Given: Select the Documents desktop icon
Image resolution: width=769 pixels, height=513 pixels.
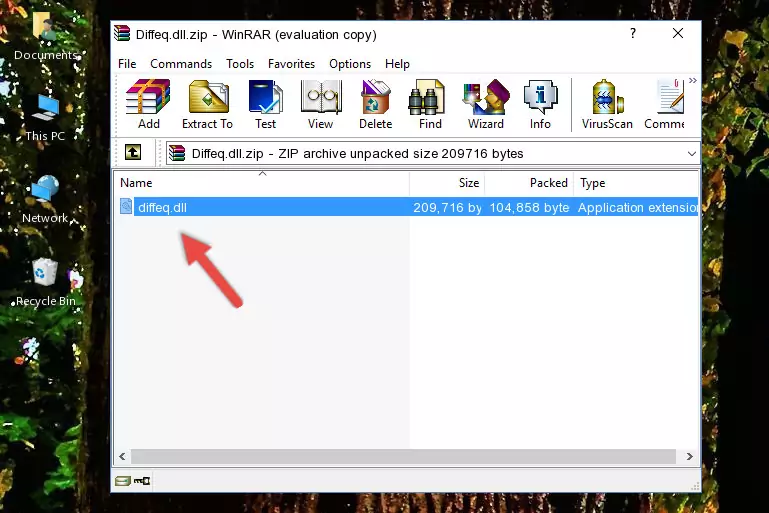Looking at the screenshot, I should pos(46,37).
